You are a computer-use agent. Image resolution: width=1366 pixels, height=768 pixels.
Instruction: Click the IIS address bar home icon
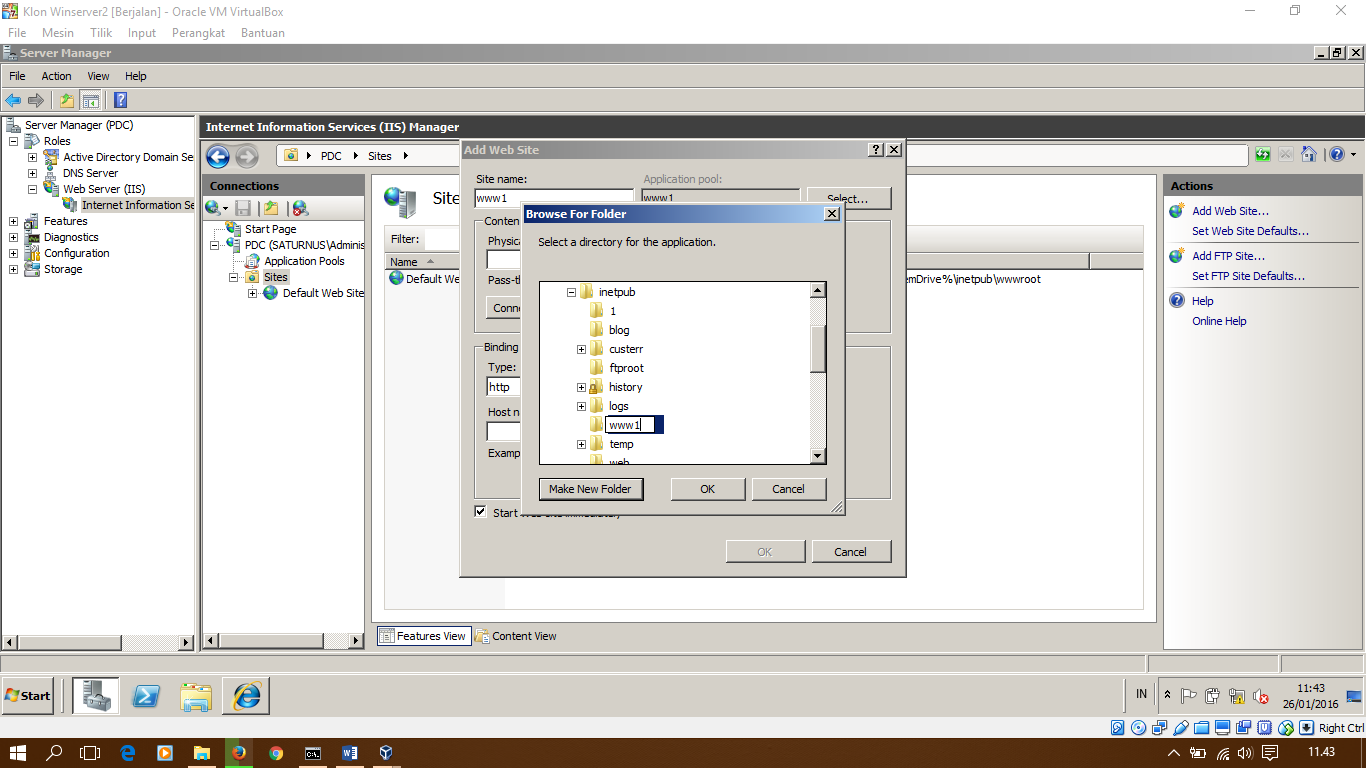pyautogui.click(x=1308, y=154)
